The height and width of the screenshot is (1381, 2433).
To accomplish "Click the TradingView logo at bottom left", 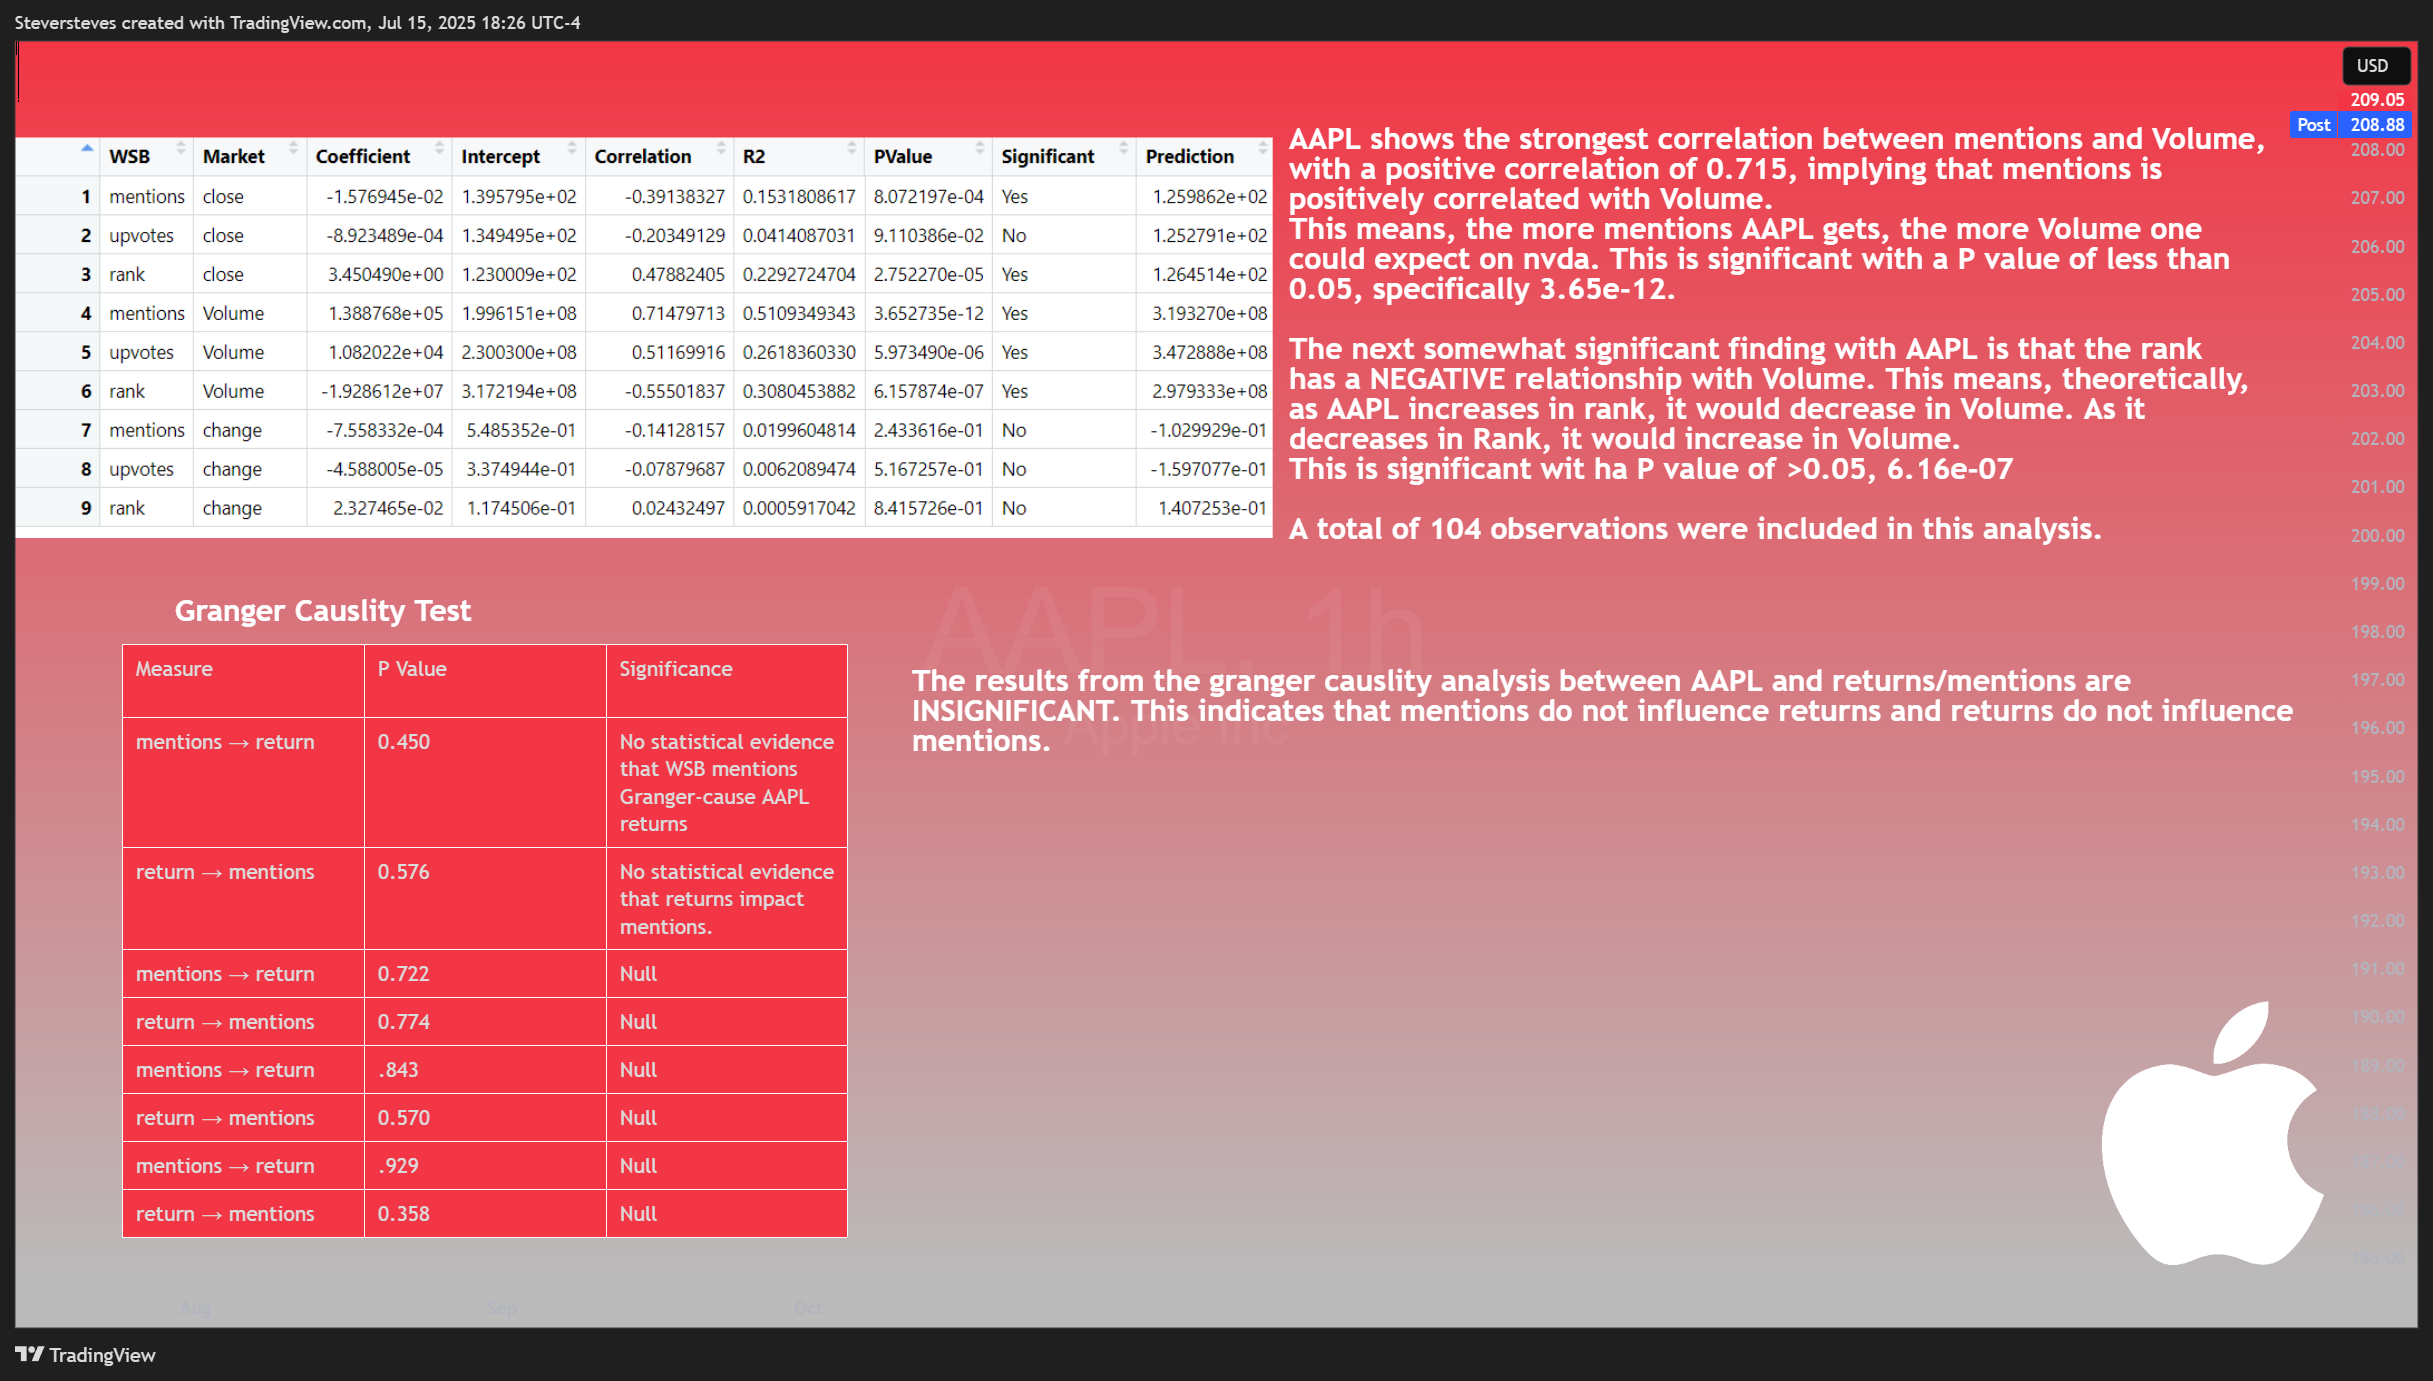I will point(85,1355).
